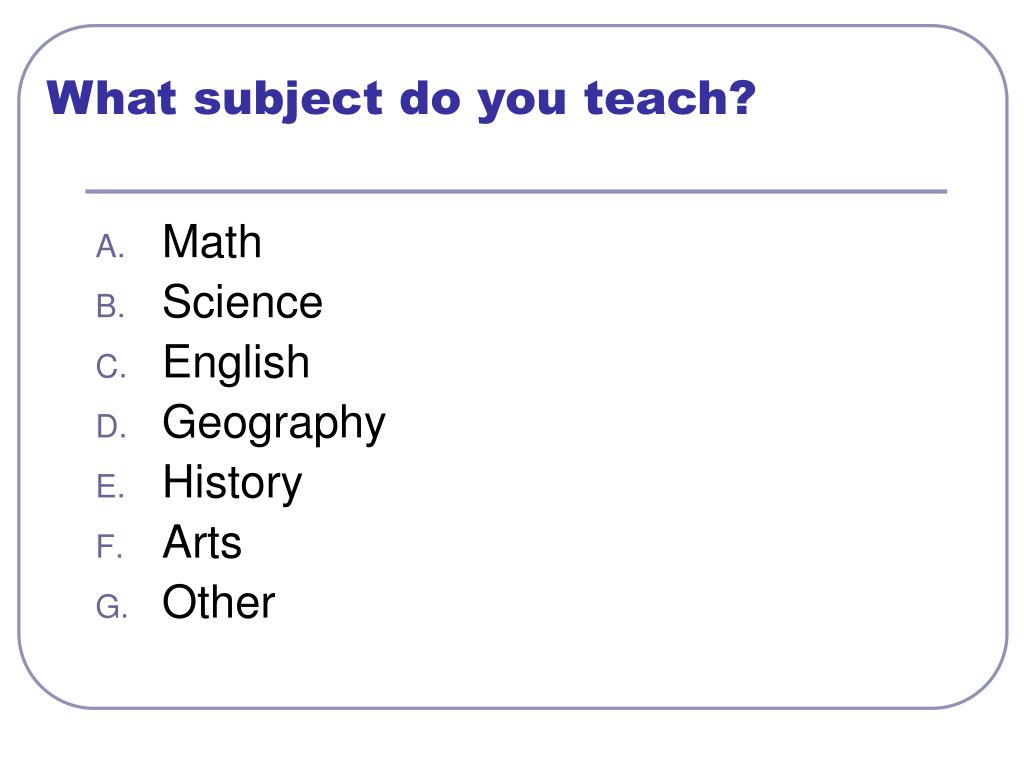The width and height of the screenshot is (1024, 768).
Task: Choose the Science option
Action: 242,302
